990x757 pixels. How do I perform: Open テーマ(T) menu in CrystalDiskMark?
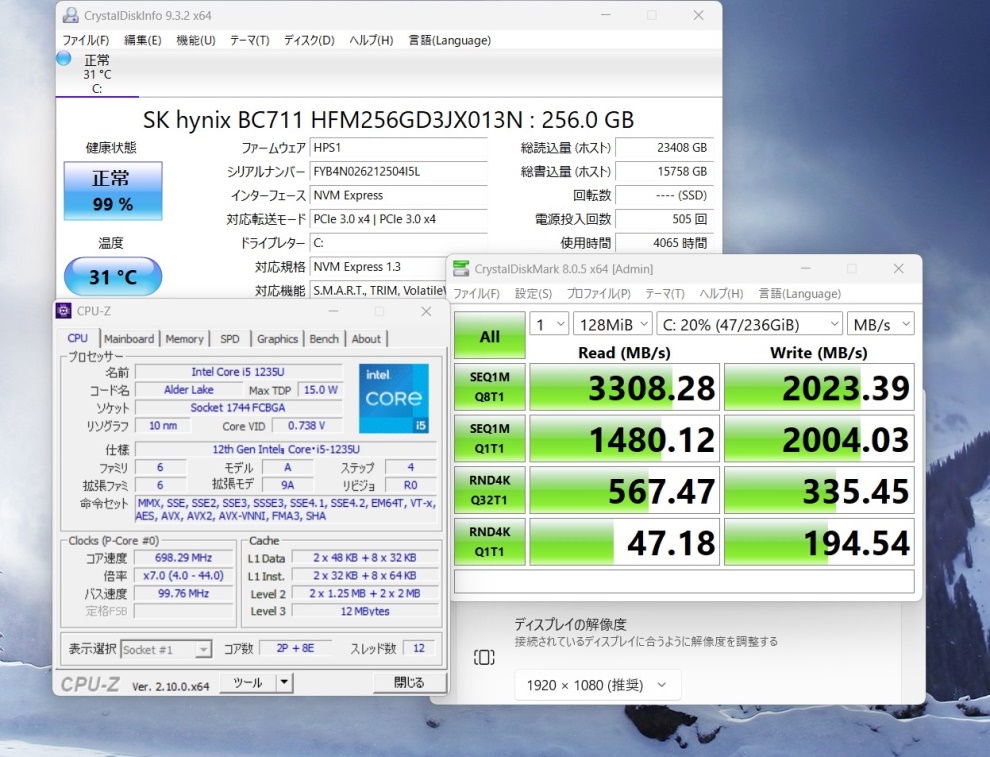tap(665, 294)
